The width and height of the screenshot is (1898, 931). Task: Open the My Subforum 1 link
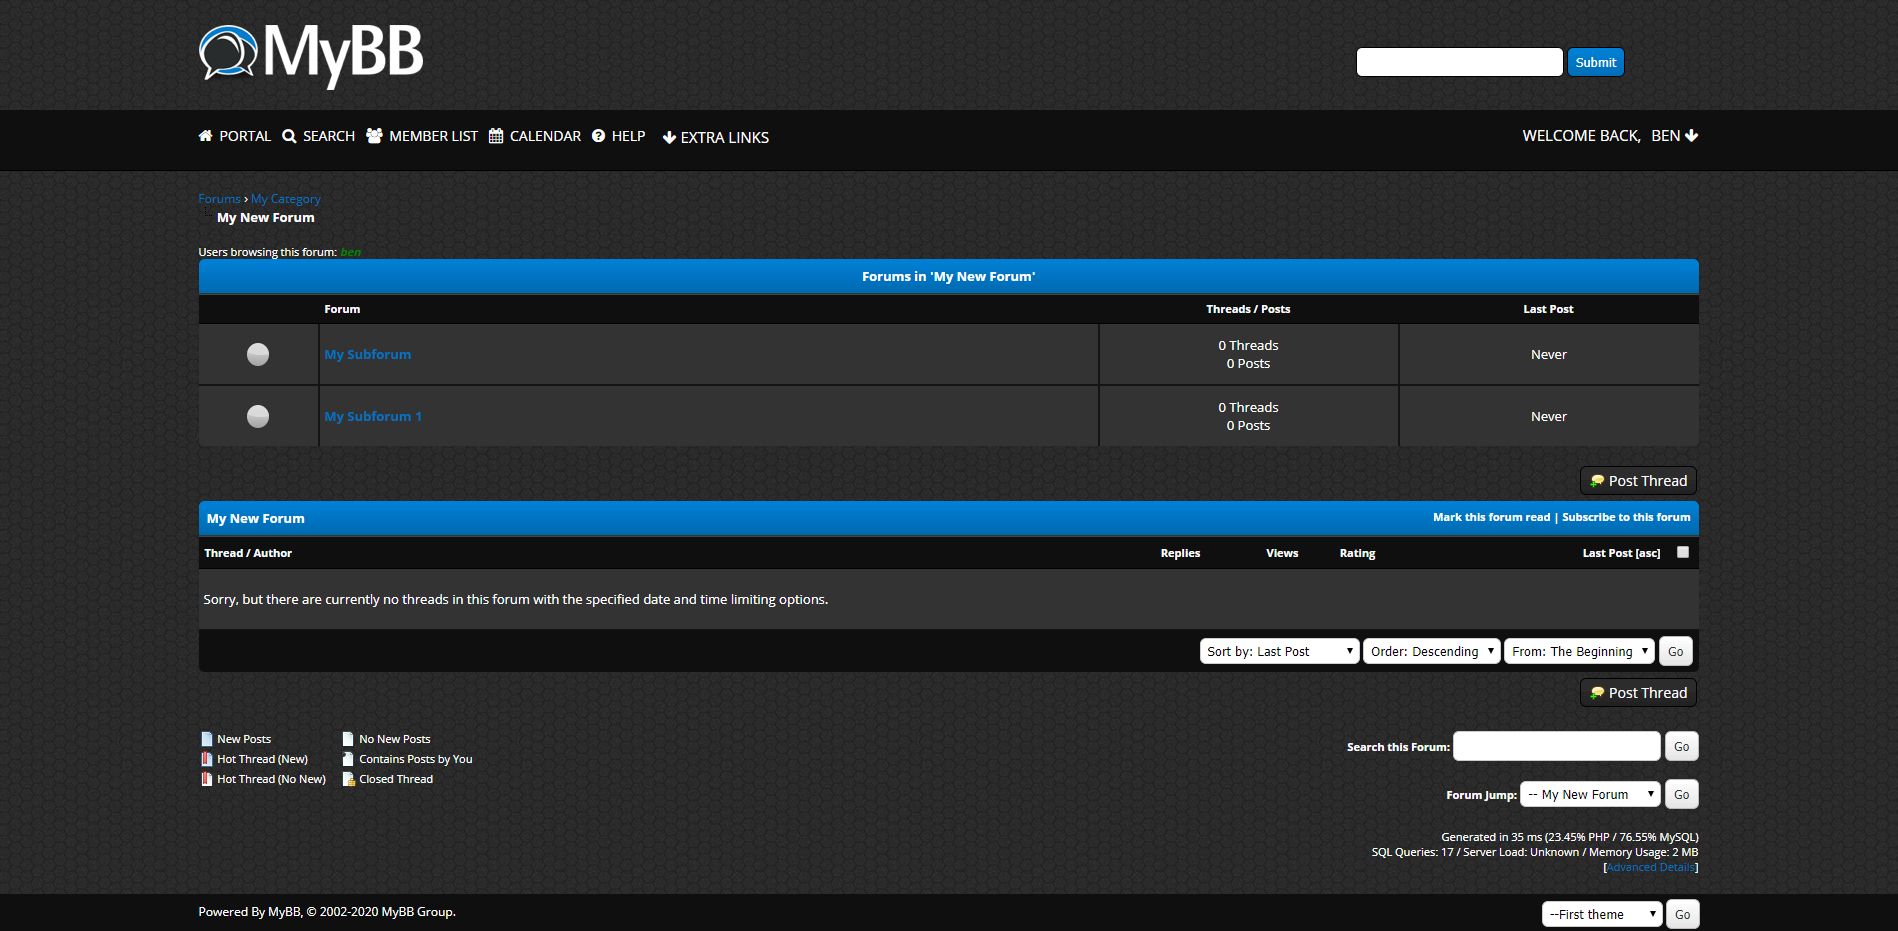373,416
